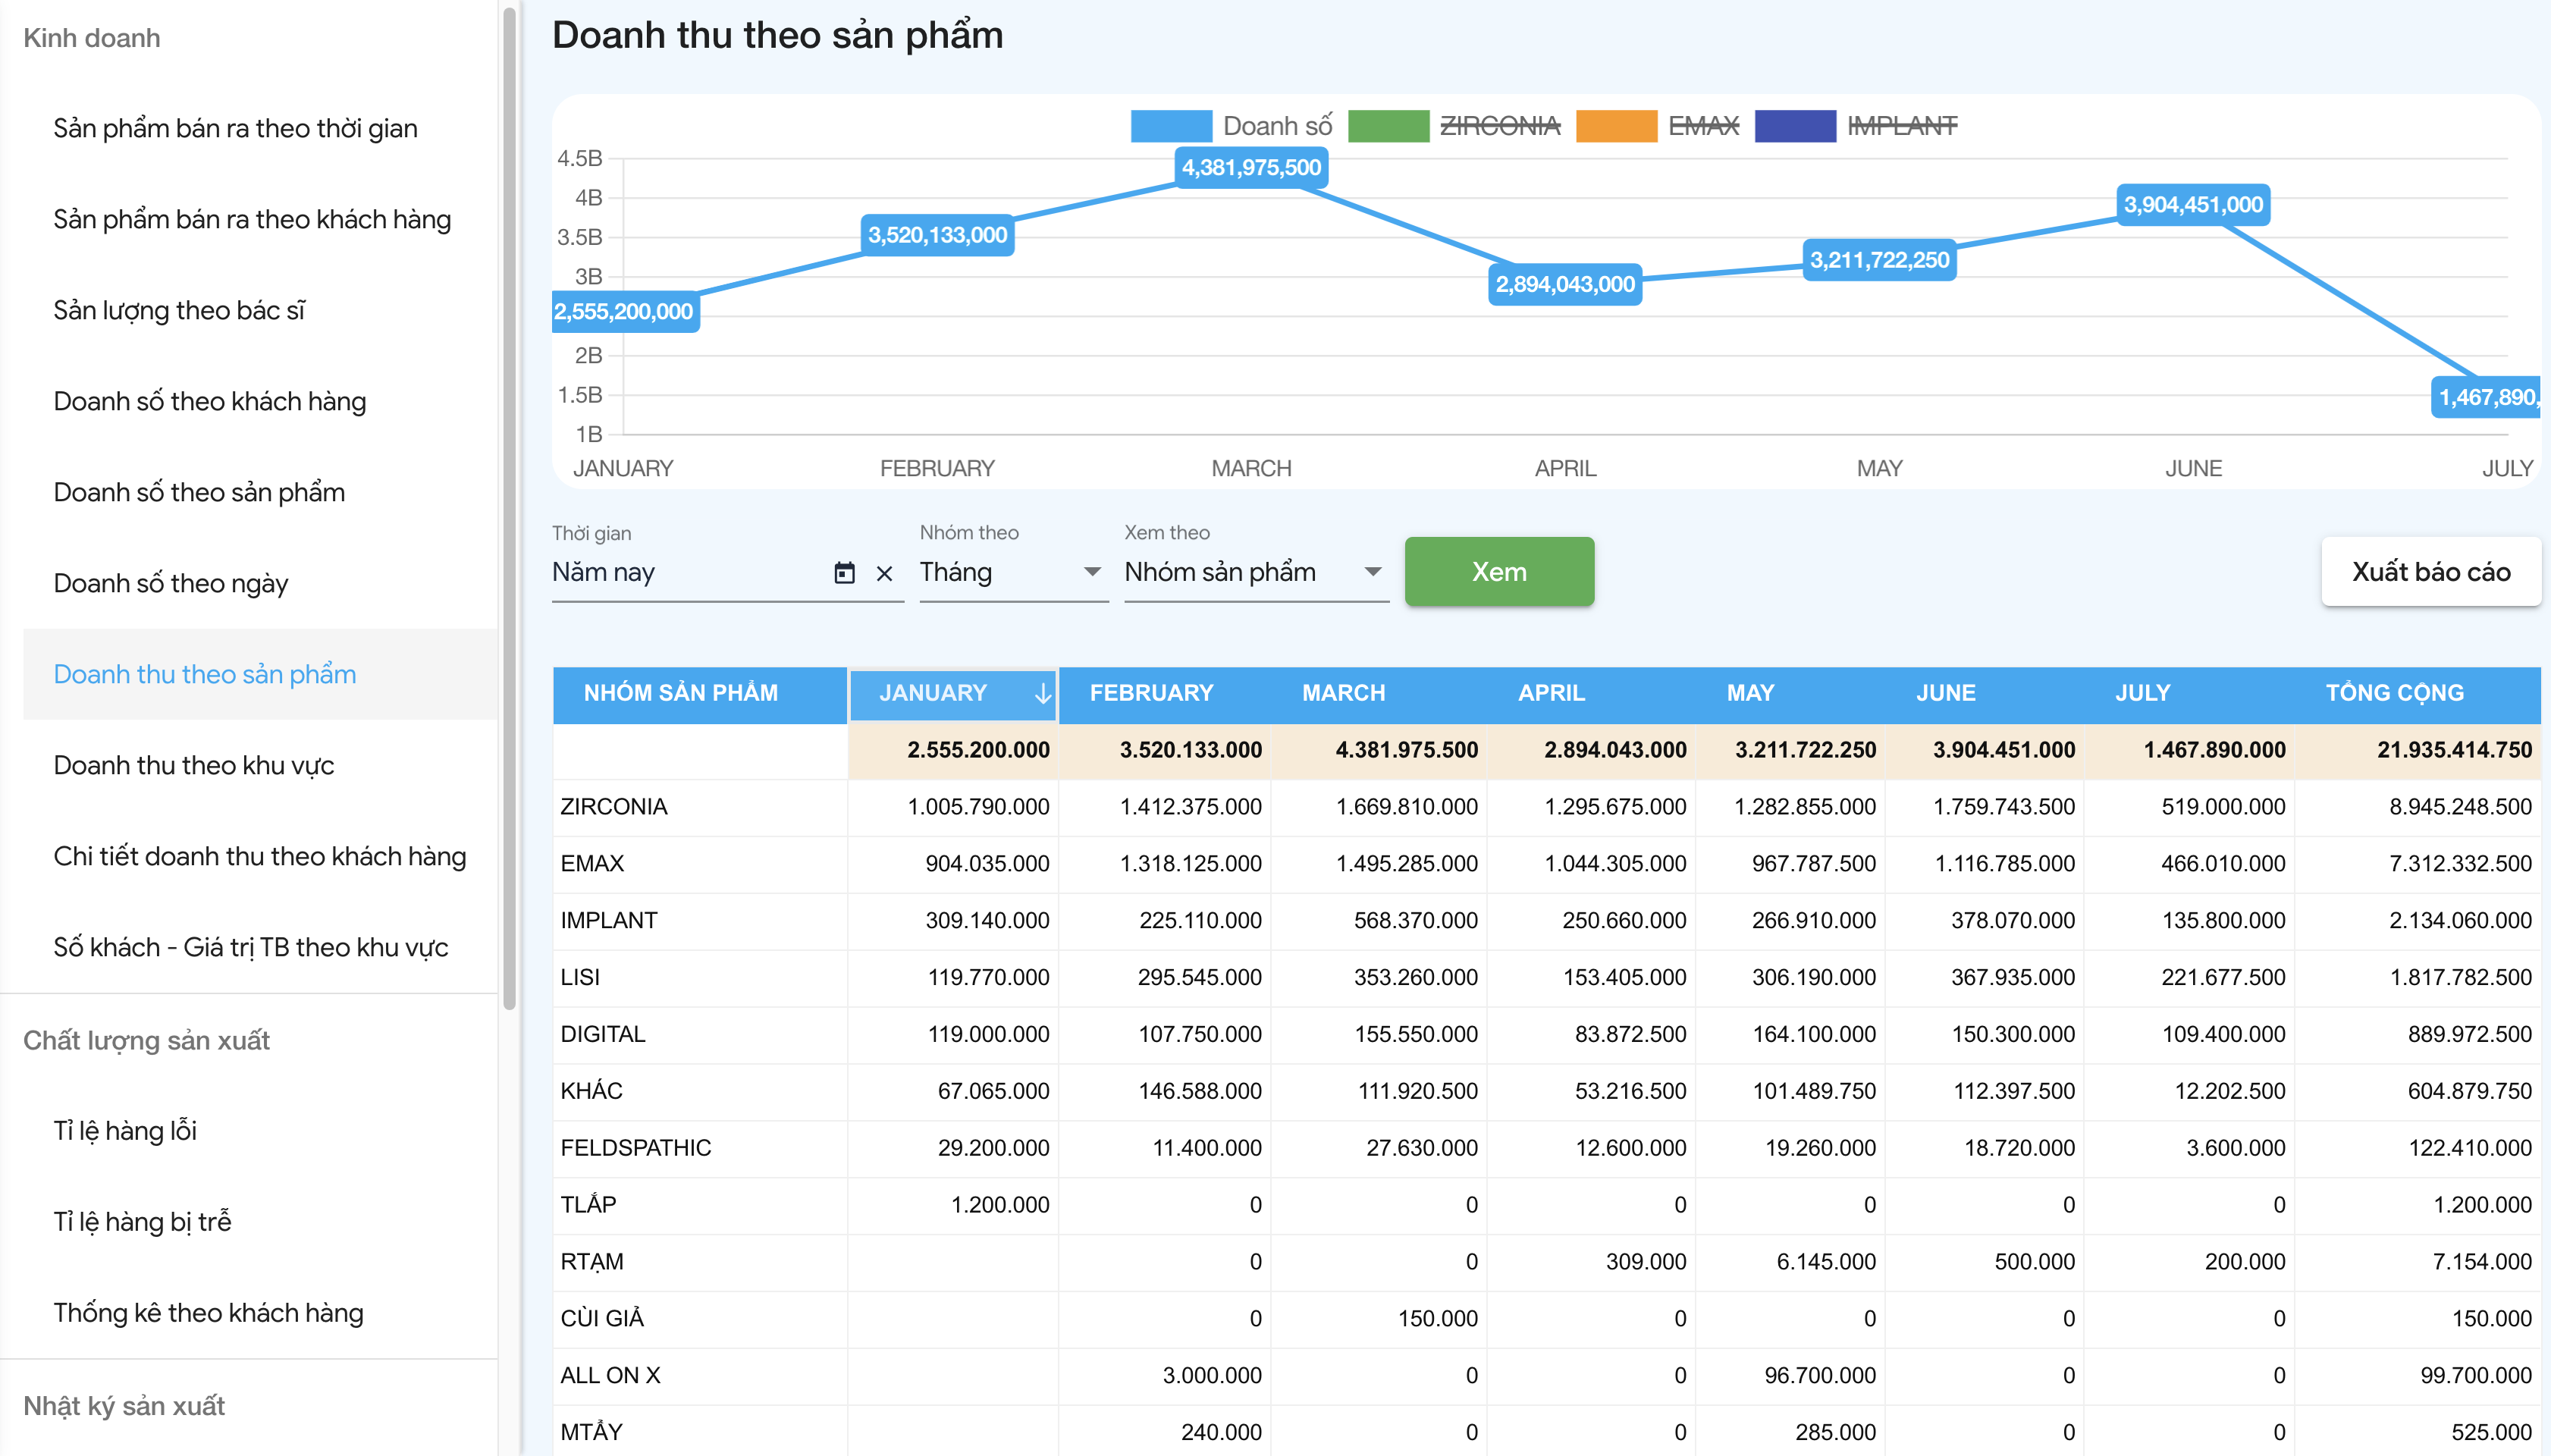Click the March data point 4,381,975,500

pos(1251,167)
